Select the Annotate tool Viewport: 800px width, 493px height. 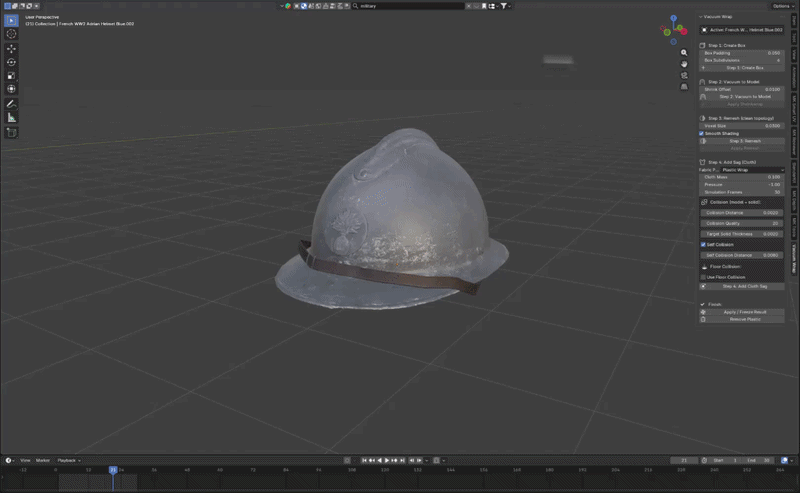11,104
